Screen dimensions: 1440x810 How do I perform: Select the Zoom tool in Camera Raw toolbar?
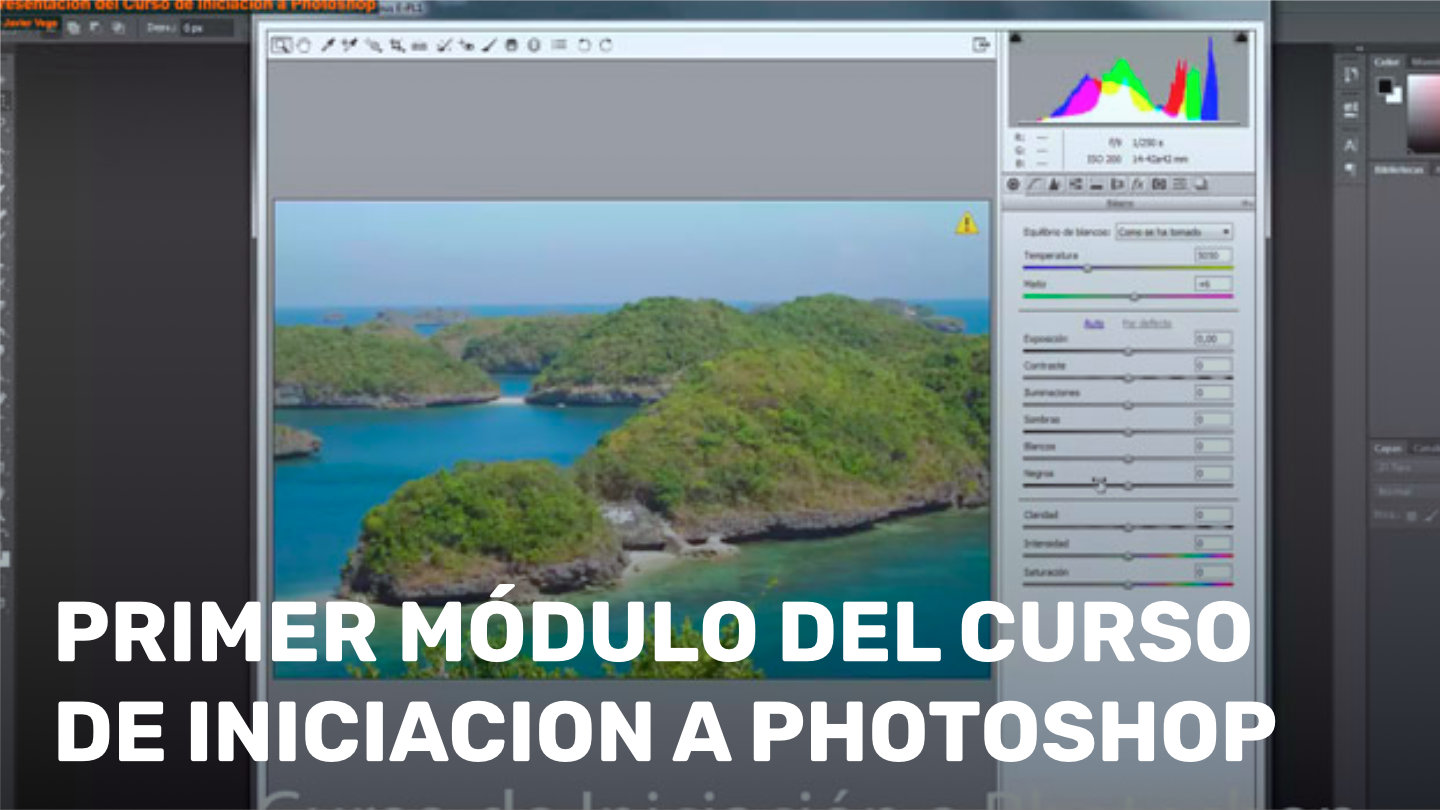click(281, 45)
